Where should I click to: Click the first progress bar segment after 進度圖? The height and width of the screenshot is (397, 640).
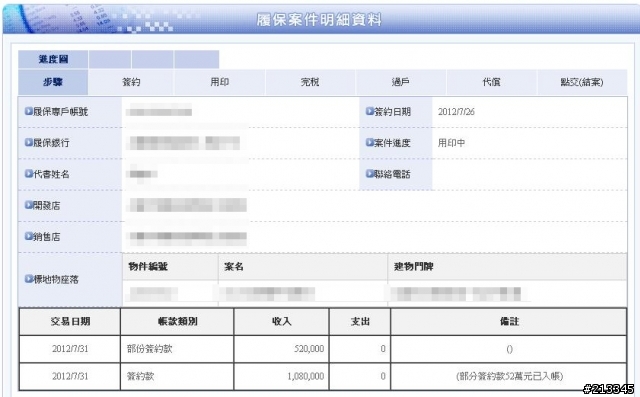[x=110, y=60]
